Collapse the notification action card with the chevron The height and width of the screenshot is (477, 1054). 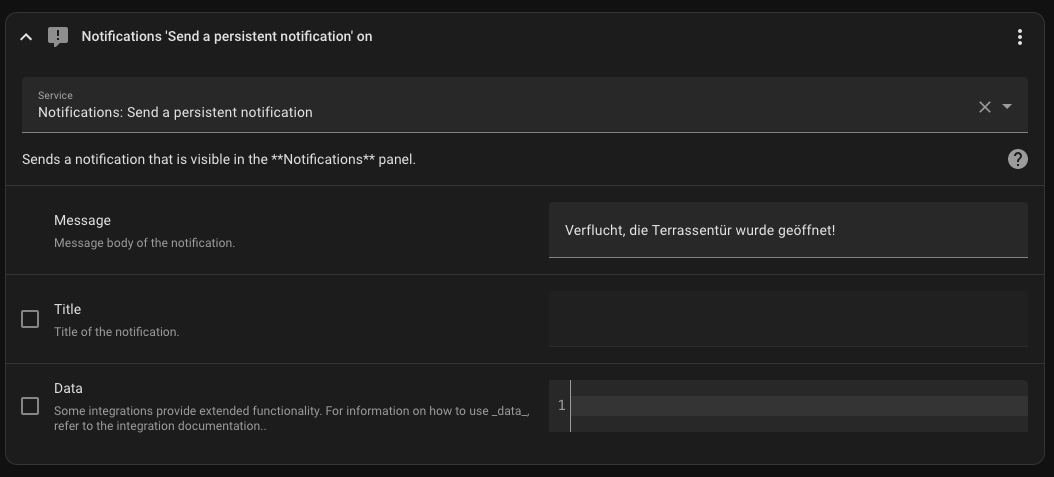tap(26, 37)
